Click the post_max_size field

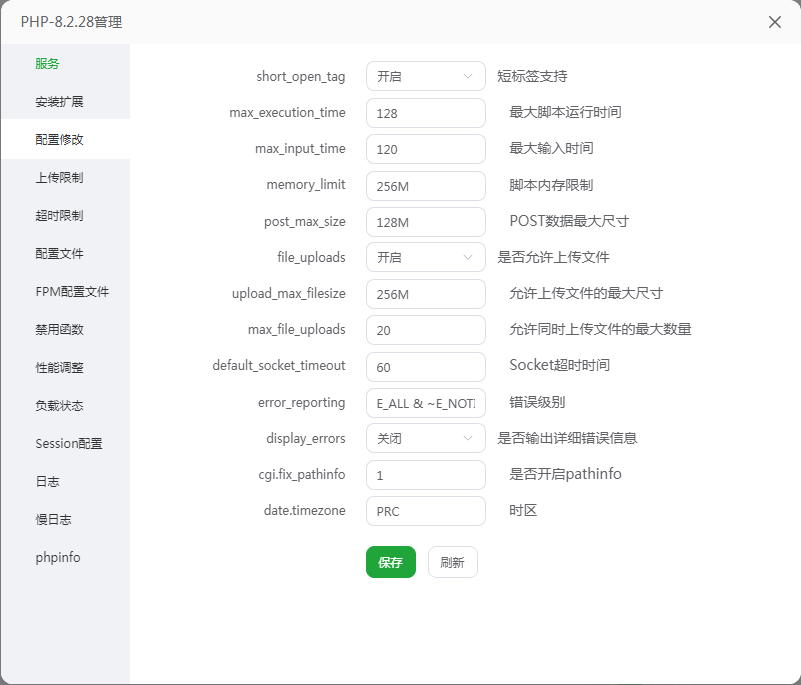point(425,222)
